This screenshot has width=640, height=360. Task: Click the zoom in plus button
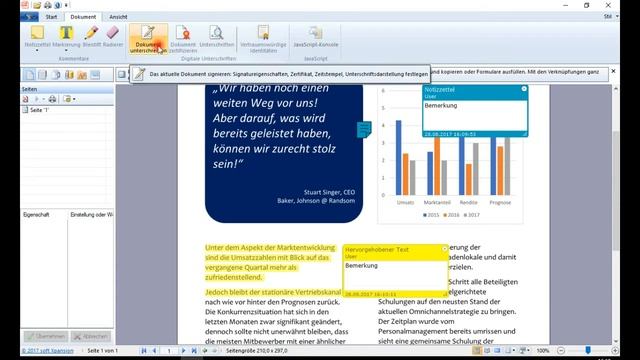tap(615, 351)
